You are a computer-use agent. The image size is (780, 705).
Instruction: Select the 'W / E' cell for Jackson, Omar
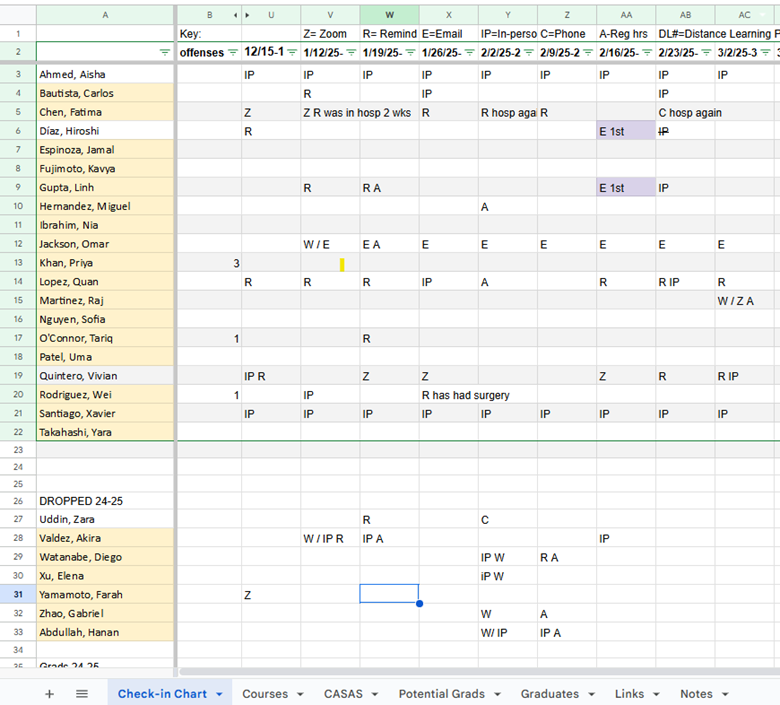(330, 244)
